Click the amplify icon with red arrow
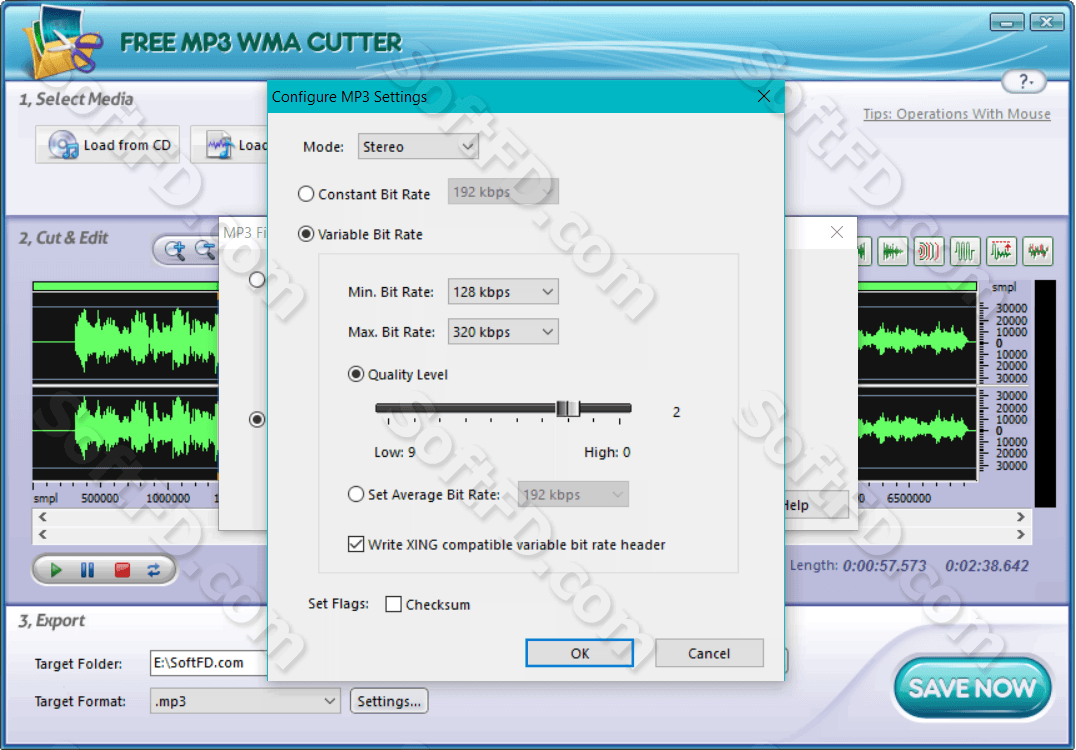Viewport: 1076px width, 750px height. click(x=1001, y=251)
